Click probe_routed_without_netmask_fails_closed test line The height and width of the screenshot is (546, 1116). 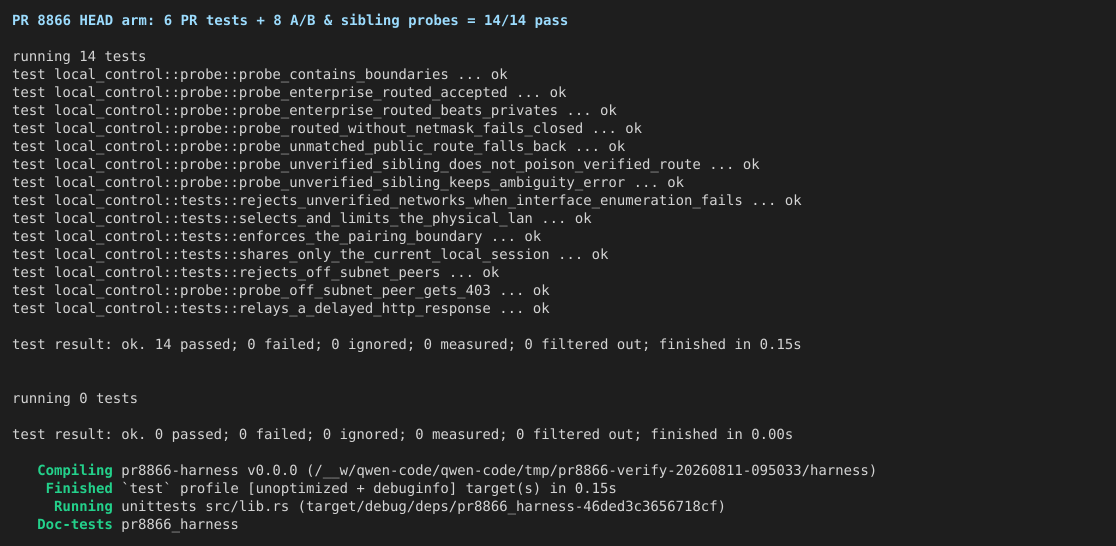(327, 129)
